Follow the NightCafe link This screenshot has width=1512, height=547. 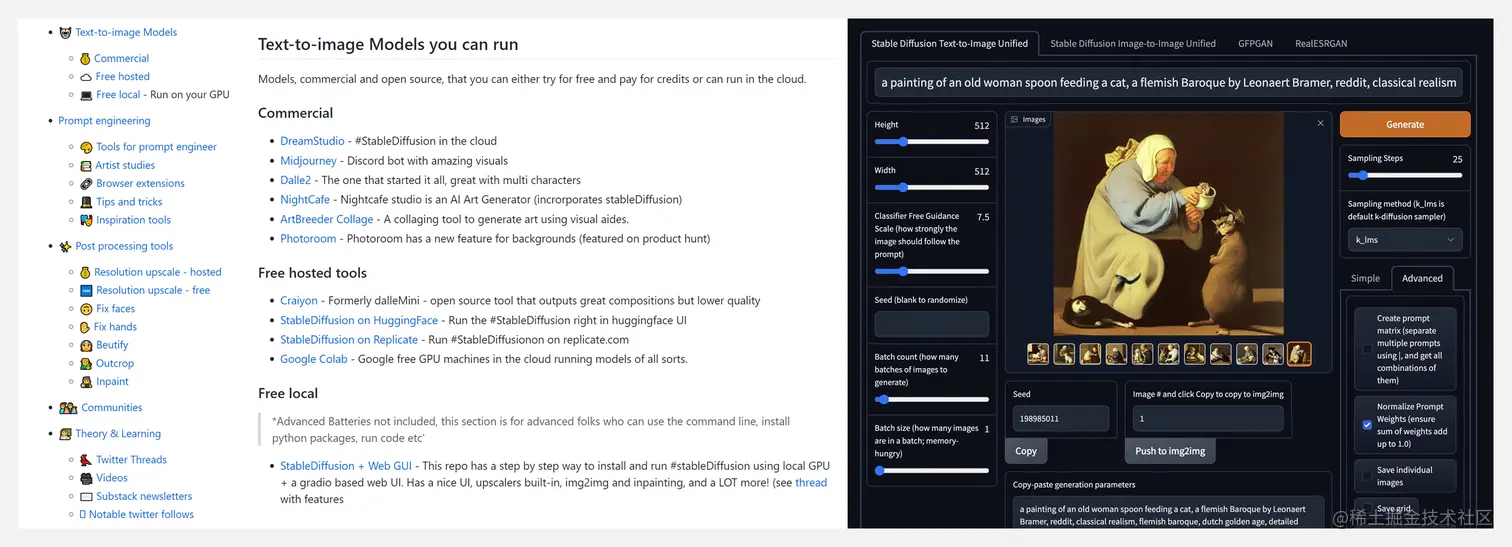click(x=305, y=200)
